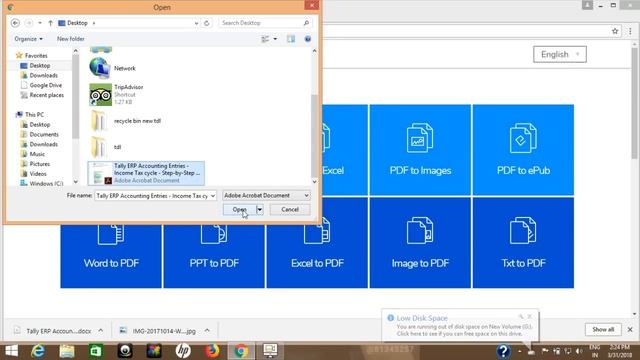This screenshot has height=360, width=640.
Task: Expand the view options arrow
Action: coord(275,39)
